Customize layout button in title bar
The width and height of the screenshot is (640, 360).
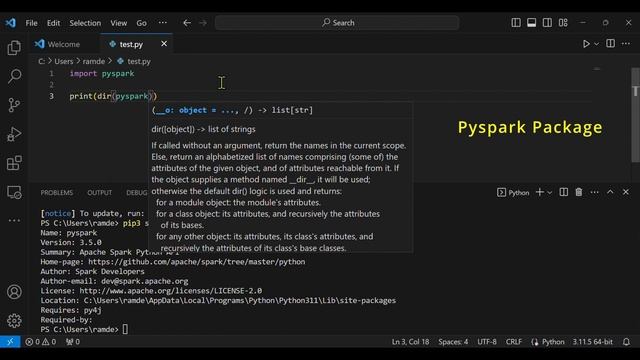[563, 22]
